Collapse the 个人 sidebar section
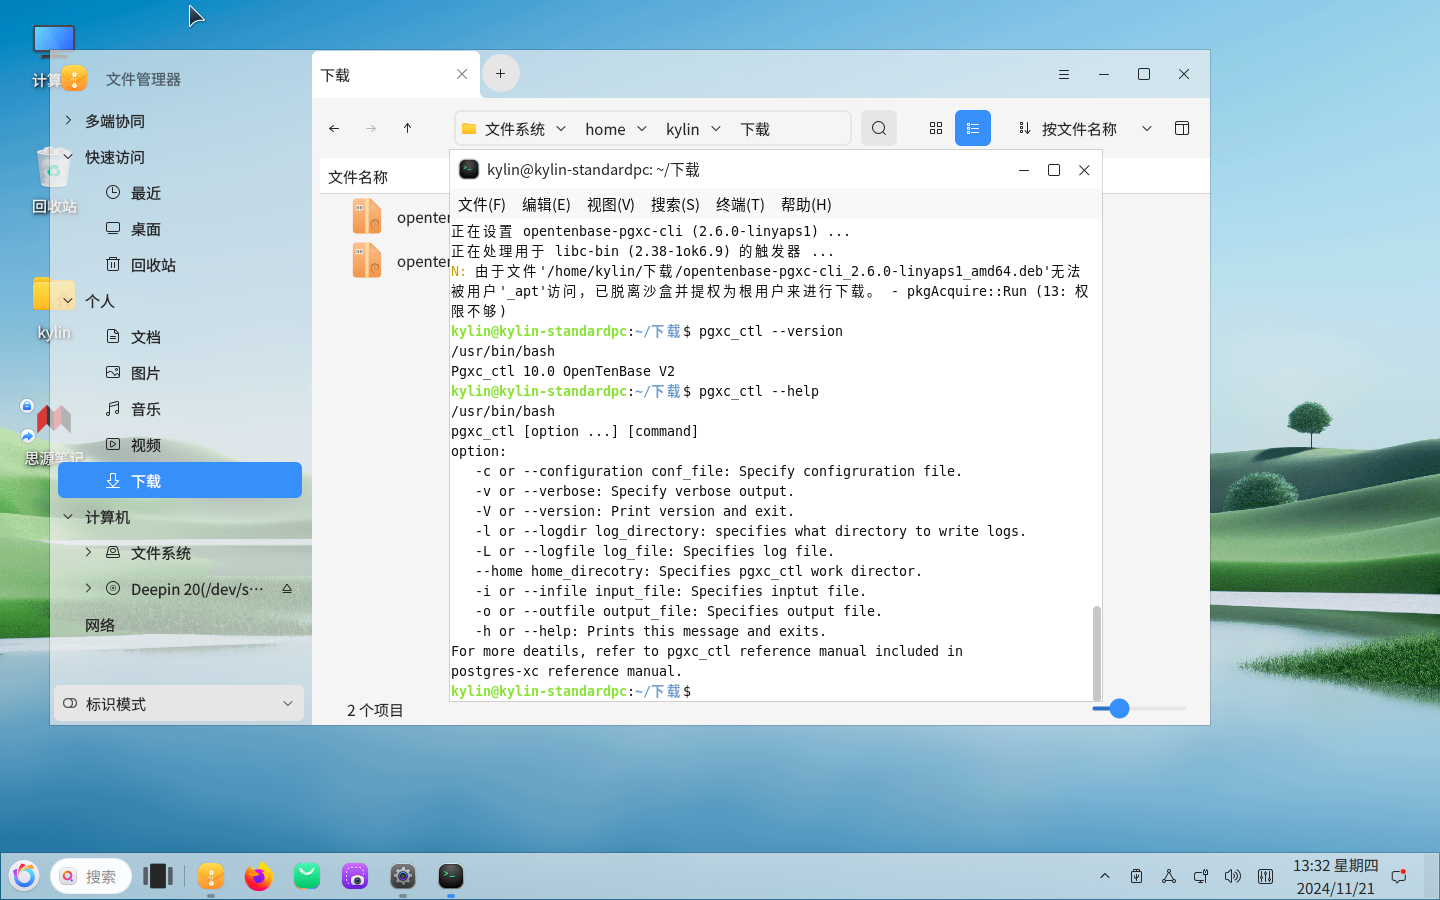This screenshot has height=900, width=1440. point(68,301)
